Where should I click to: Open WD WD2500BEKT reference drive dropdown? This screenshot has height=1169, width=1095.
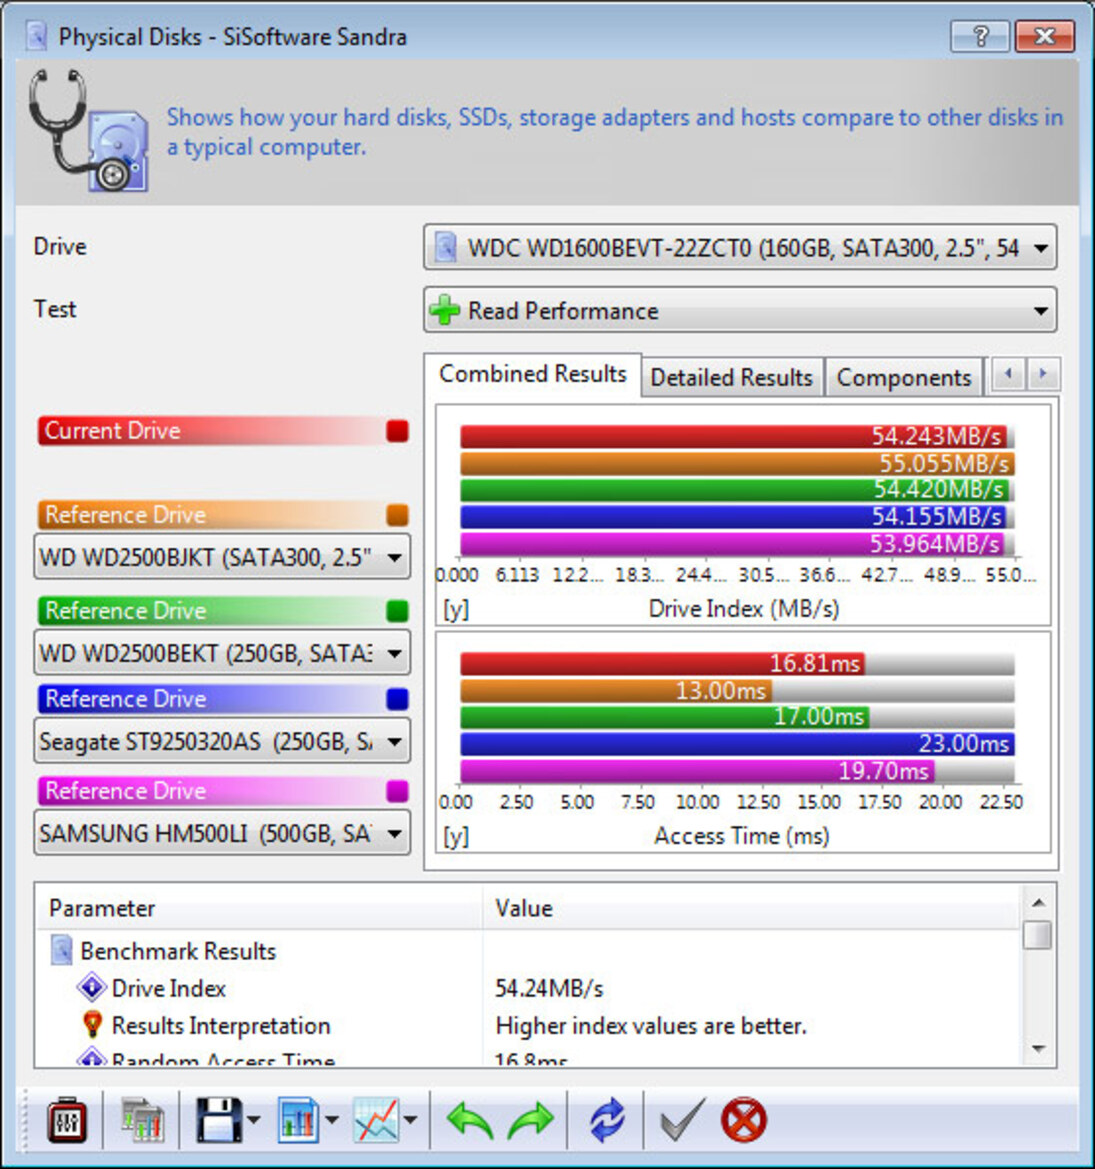click(222, 653)
